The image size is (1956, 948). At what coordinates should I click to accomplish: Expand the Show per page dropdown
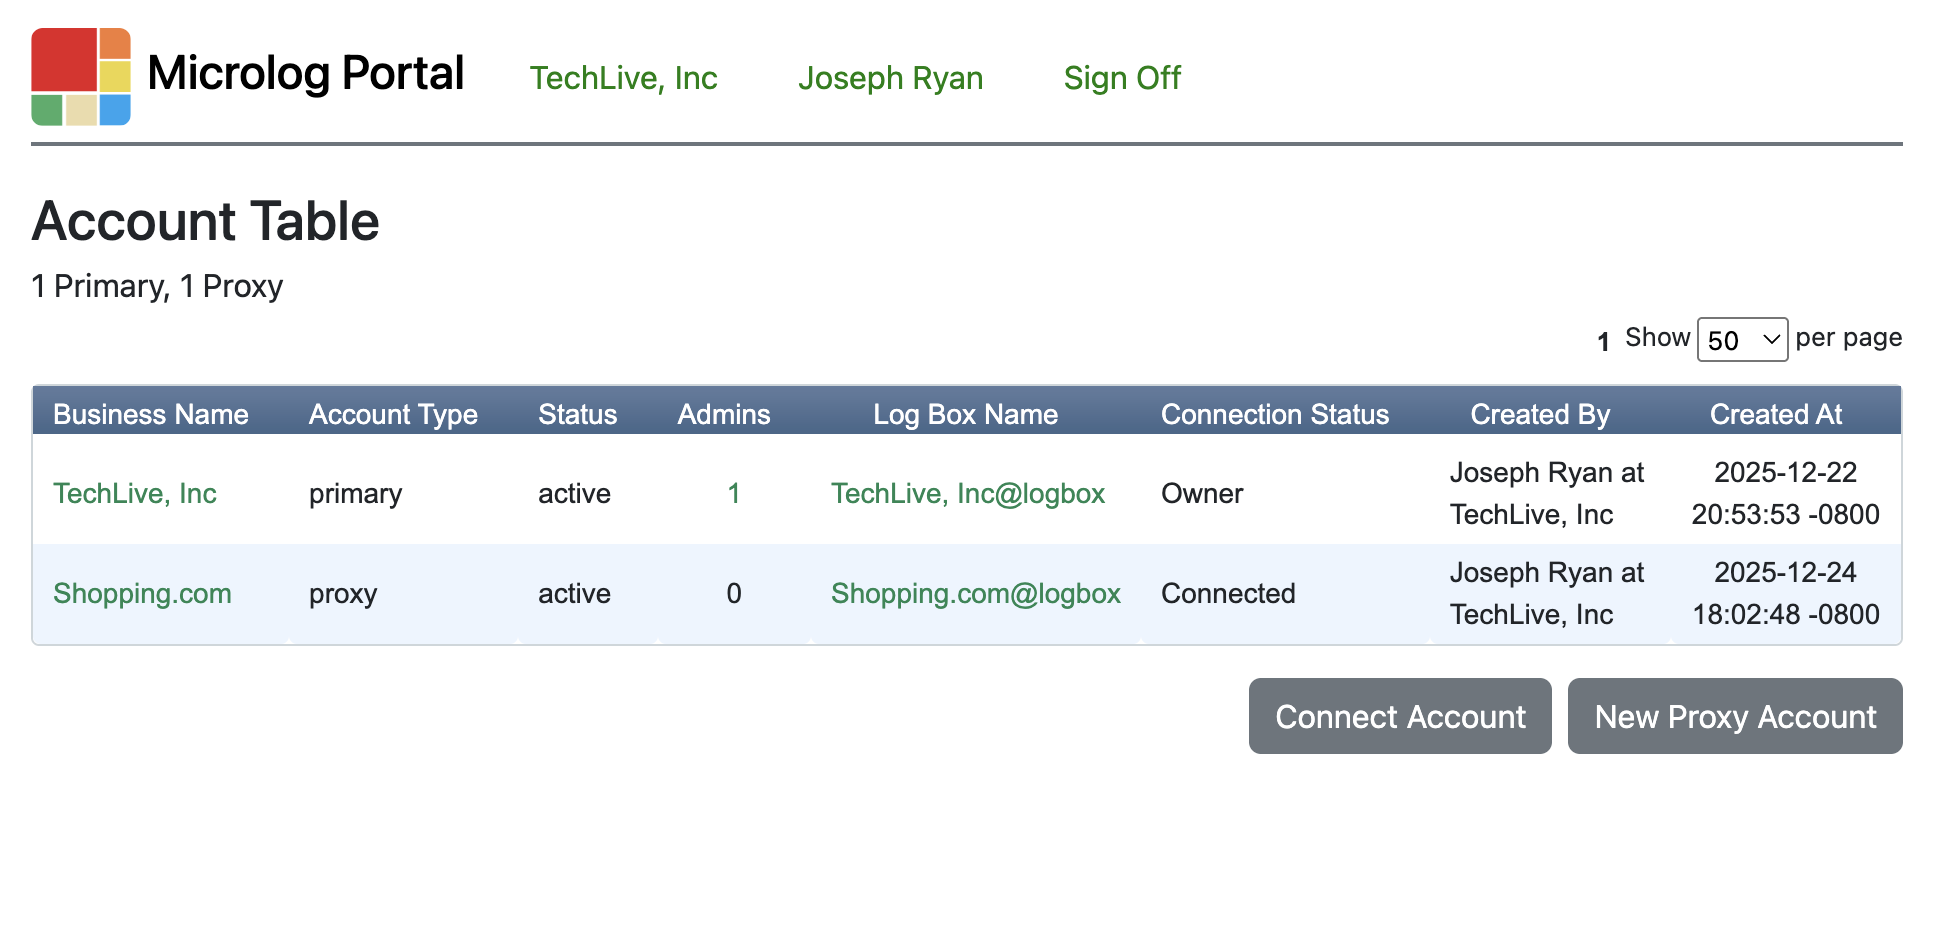pos(1741,340)
